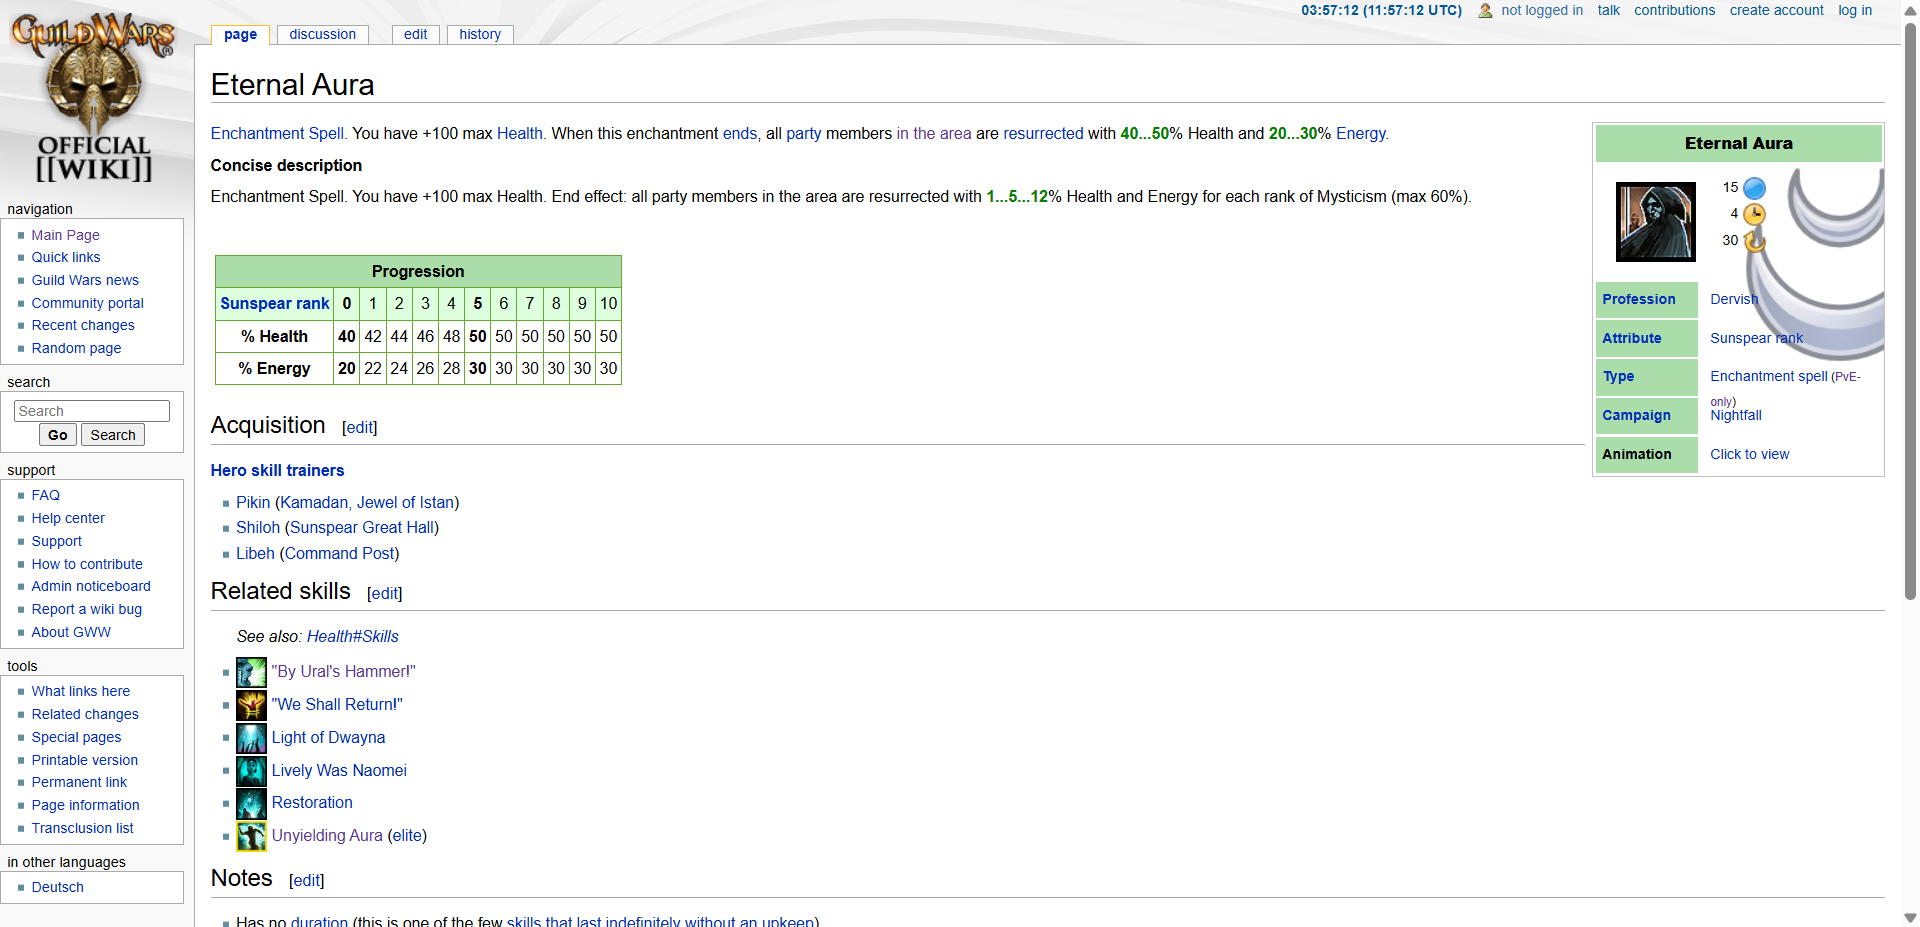Open Sunspear Great Hall link

[362, 527]
